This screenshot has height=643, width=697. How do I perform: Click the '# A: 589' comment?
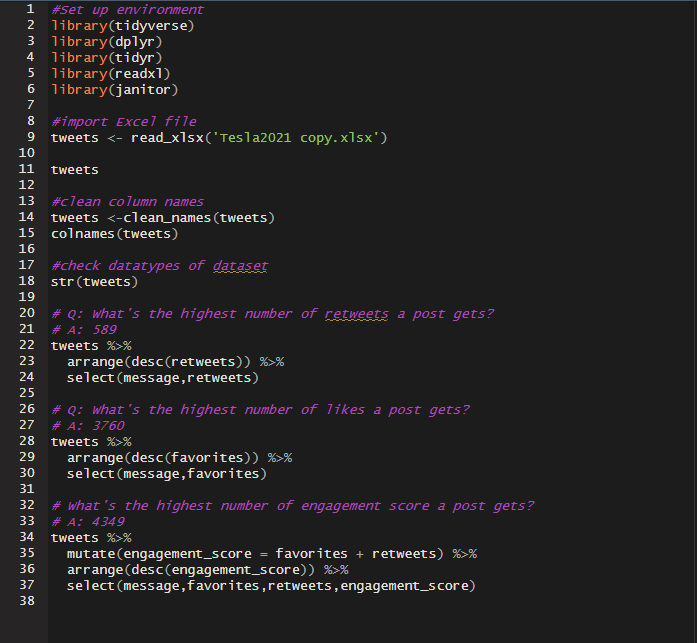(84, 330)
